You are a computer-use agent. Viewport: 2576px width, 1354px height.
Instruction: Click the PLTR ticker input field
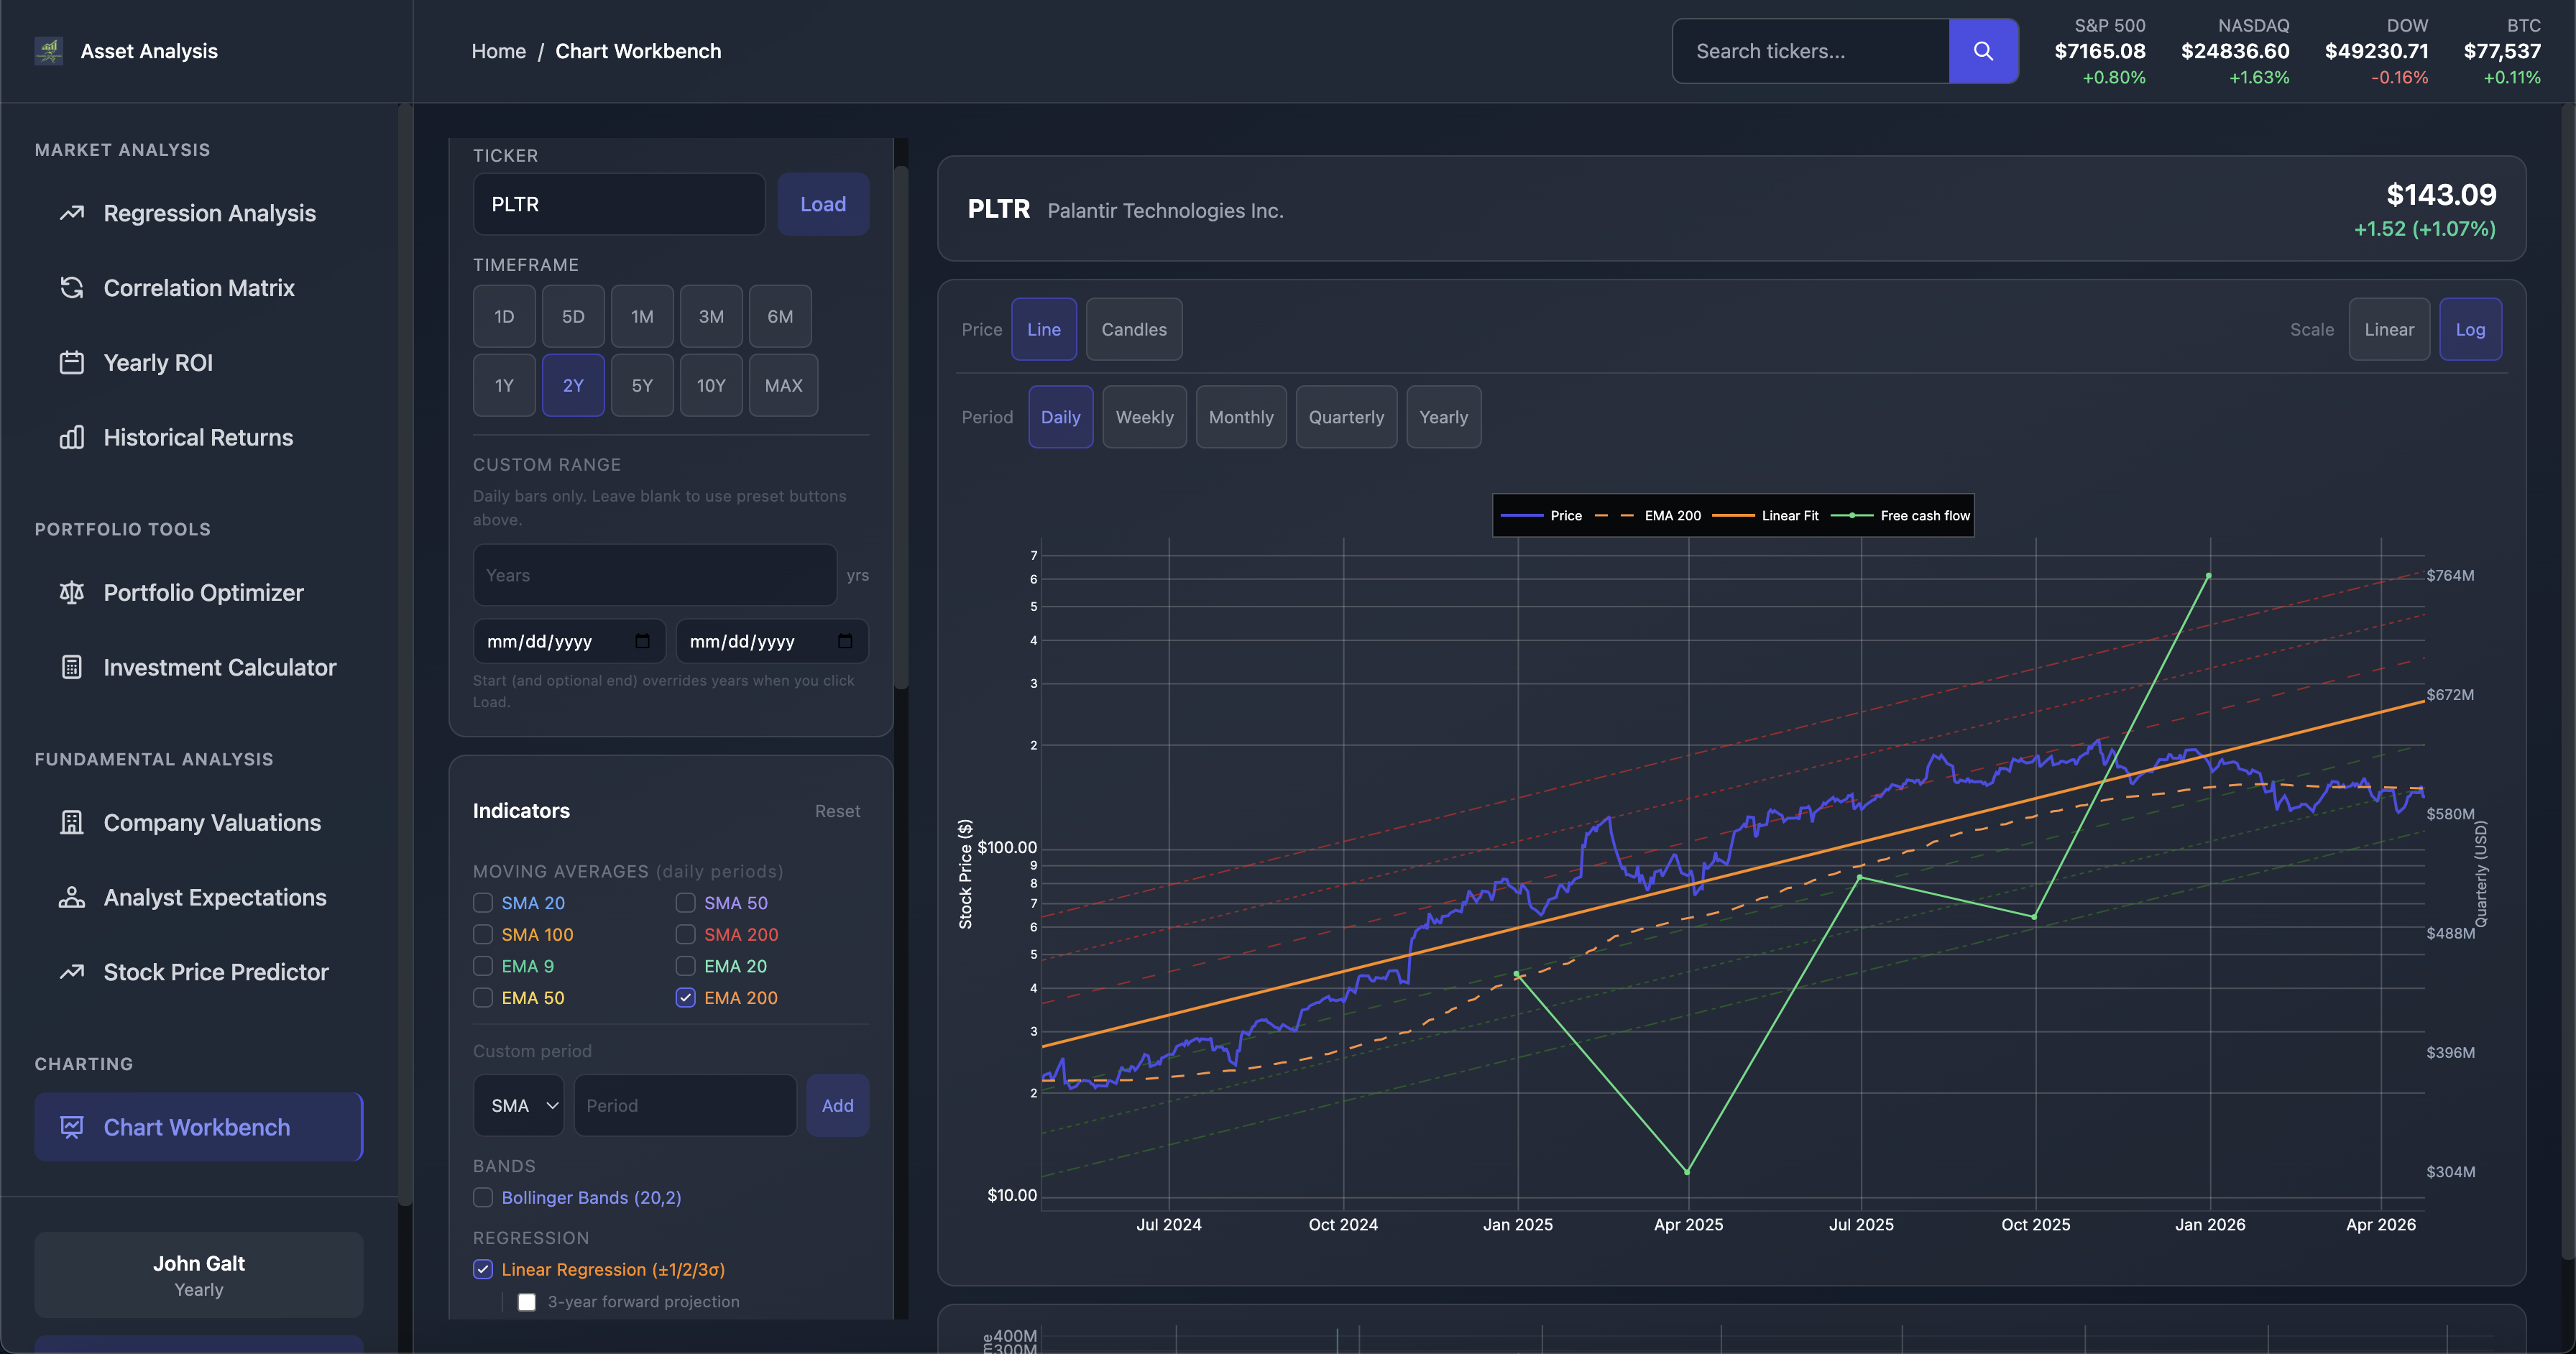[619, 204]
